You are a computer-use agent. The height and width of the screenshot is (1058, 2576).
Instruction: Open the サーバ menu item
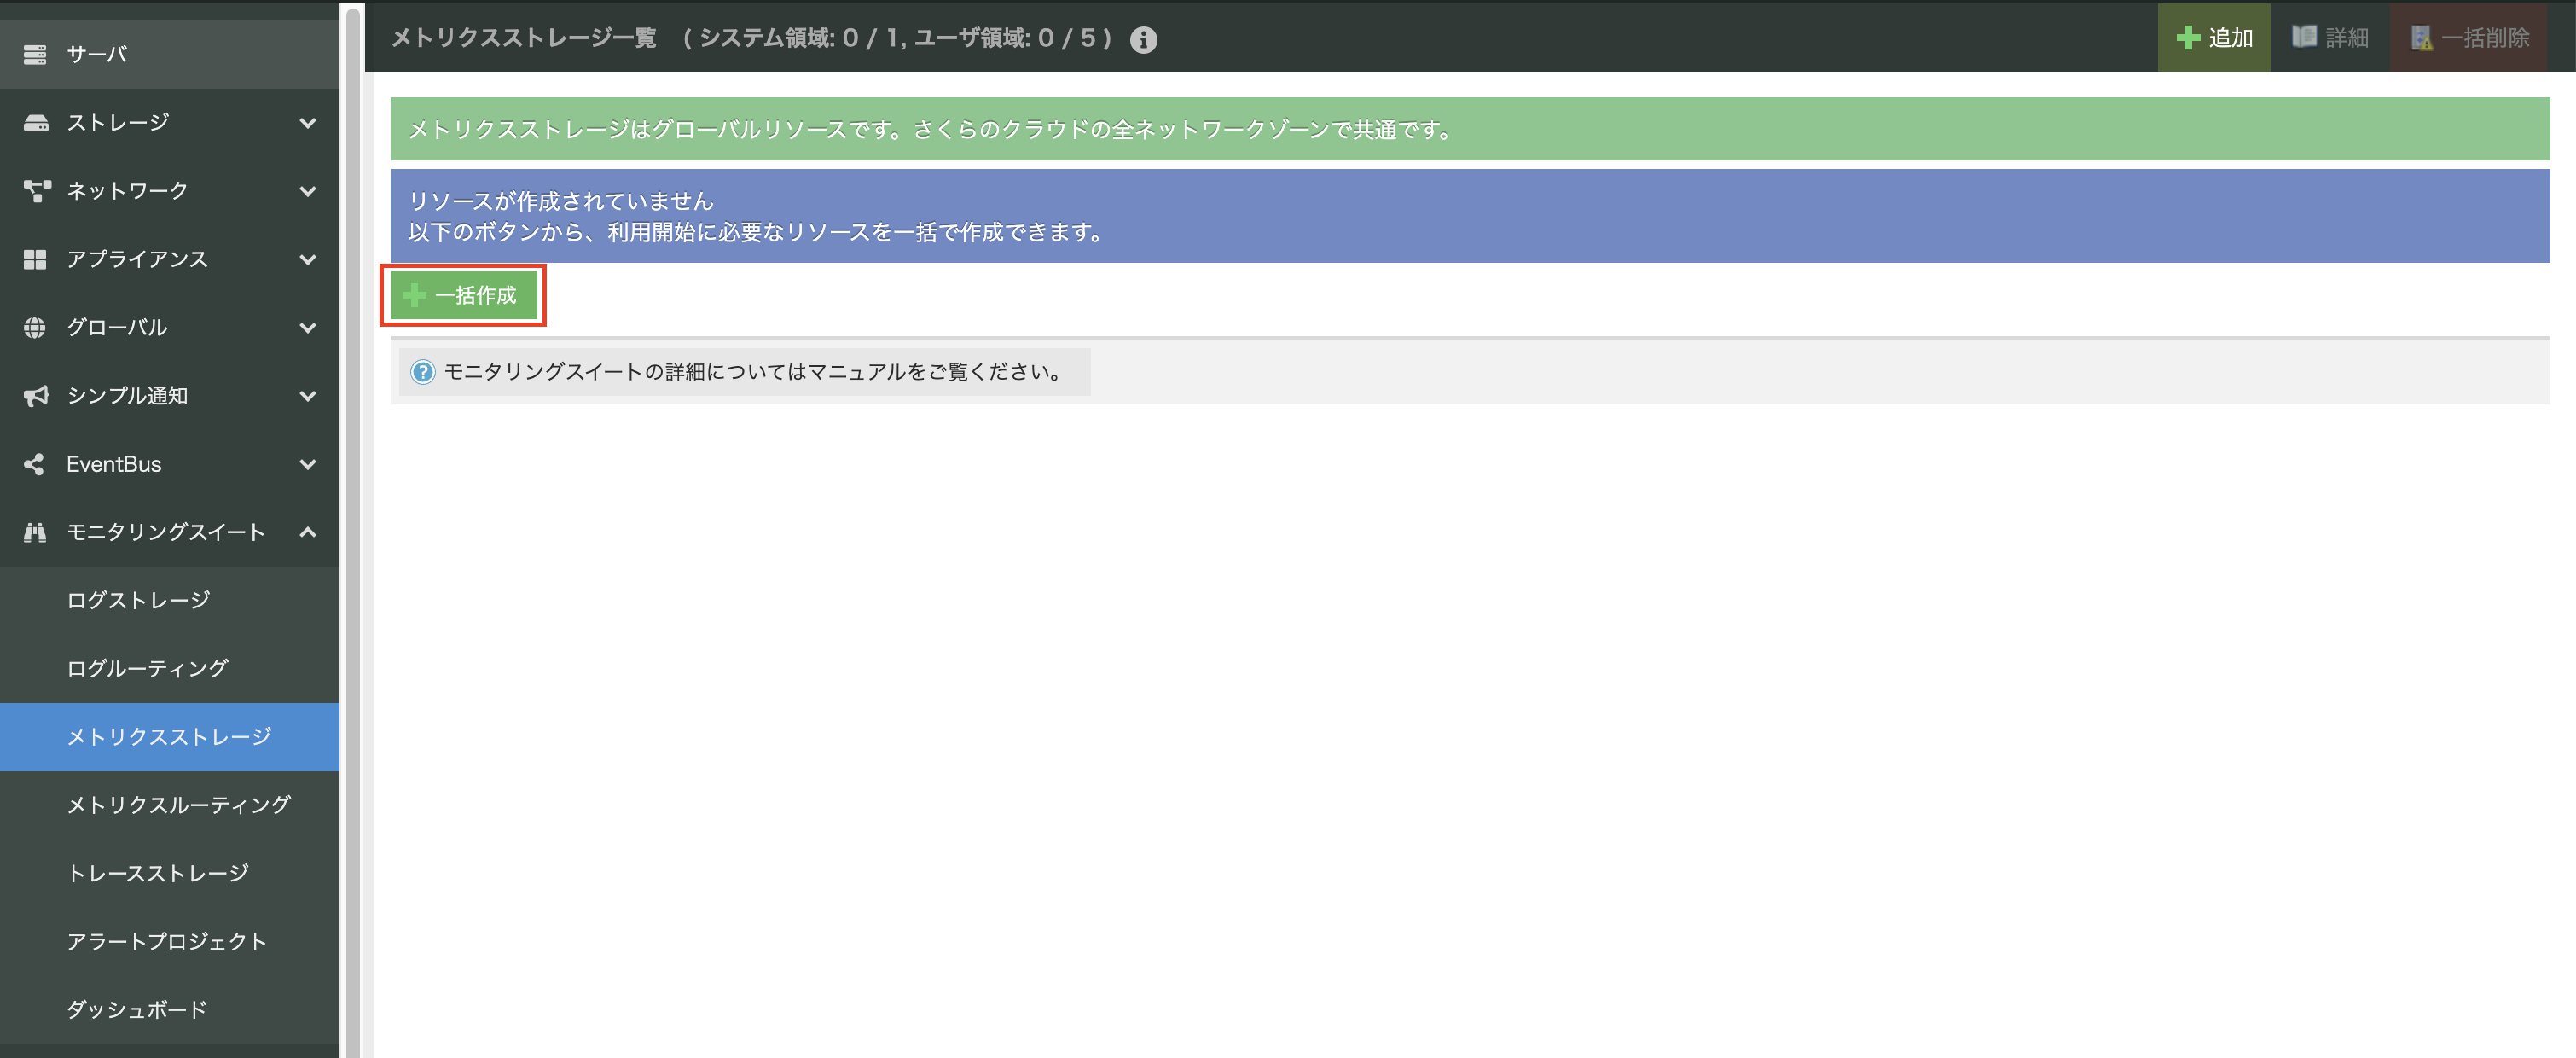tap(170, 54)
